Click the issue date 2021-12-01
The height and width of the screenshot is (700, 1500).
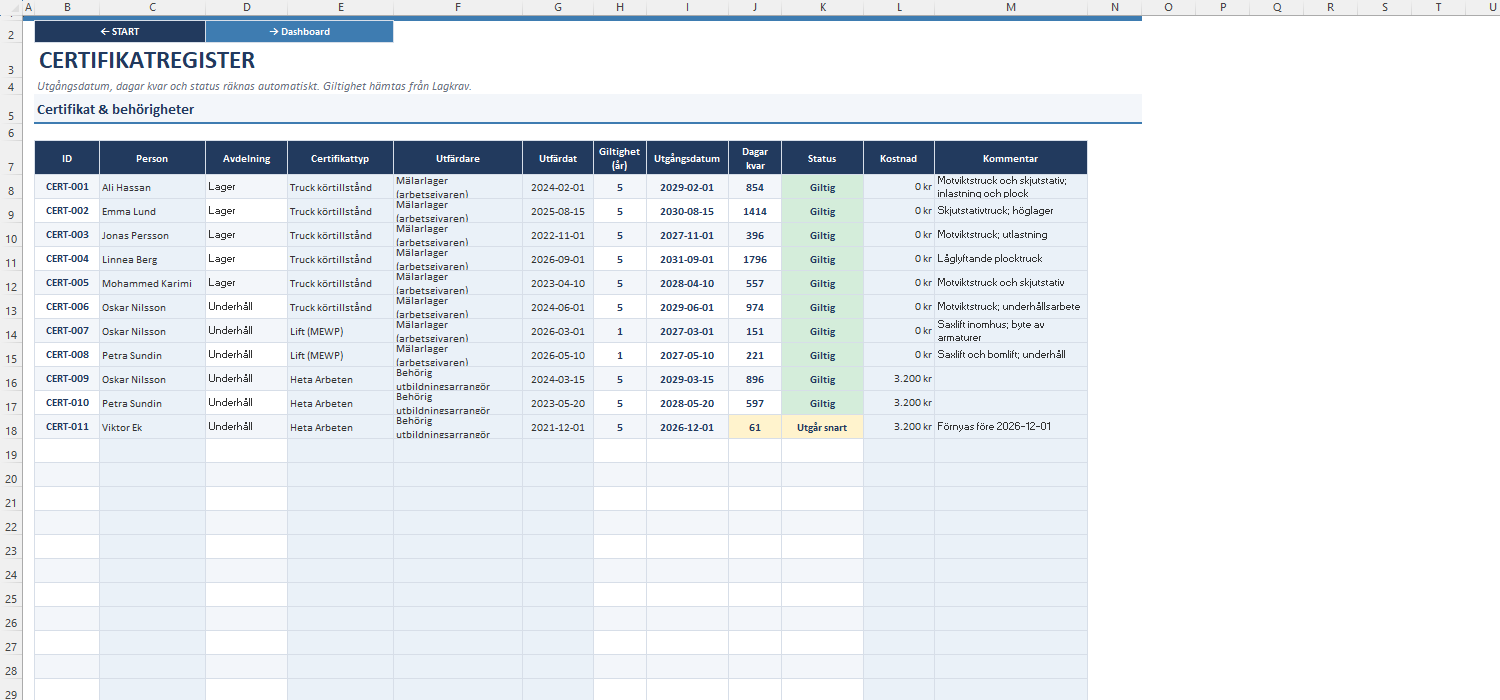(x=558, y=427)
